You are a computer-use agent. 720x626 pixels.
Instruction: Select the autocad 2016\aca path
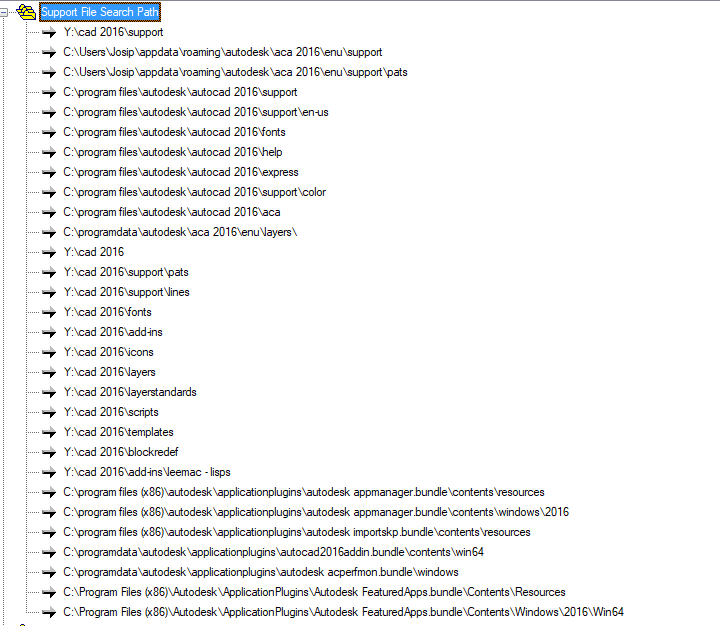coord(172,212)
